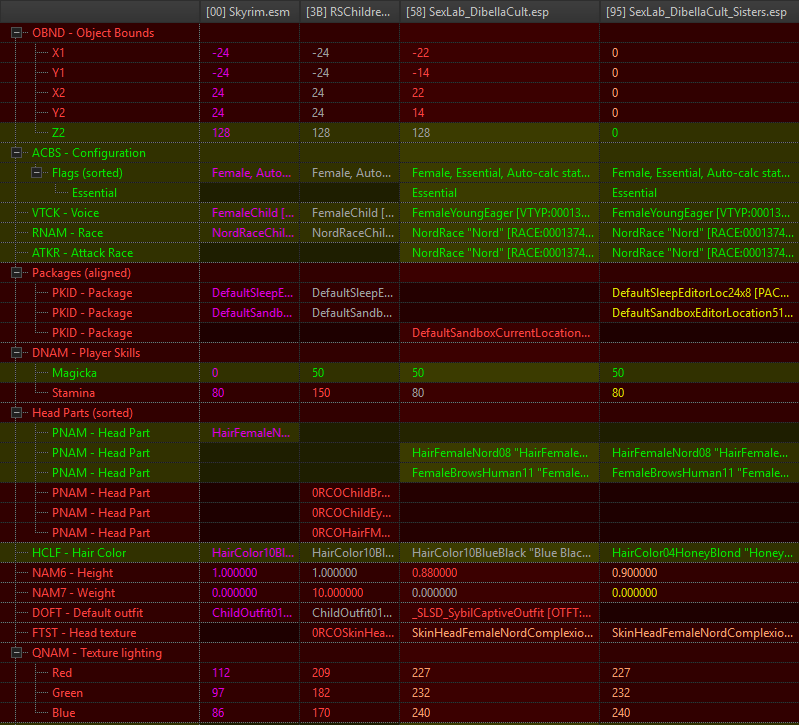Click HairColor10BlueBlack cell under SexLab_DibellaCult.esp

pyautogui.click(x=501, y=553)
